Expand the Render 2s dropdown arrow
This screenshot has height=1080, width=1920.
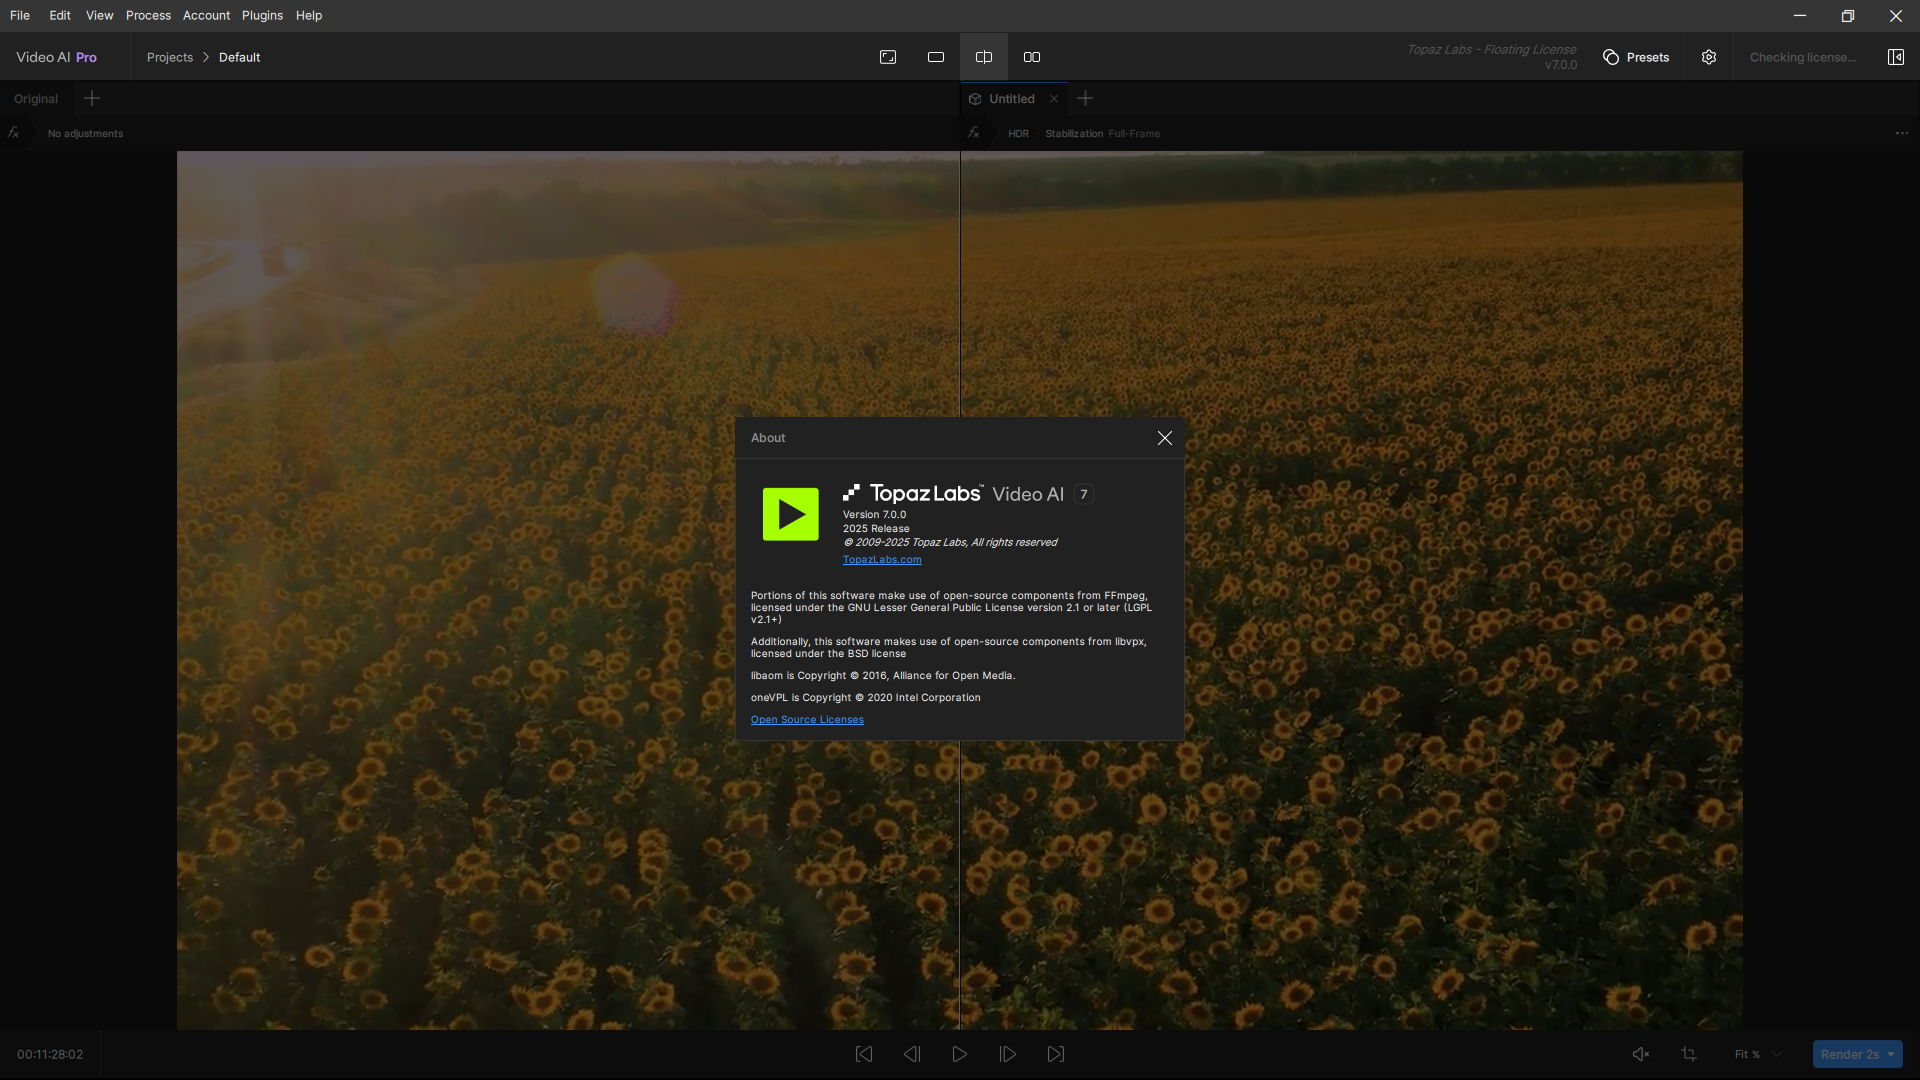pos(1891,1054)
